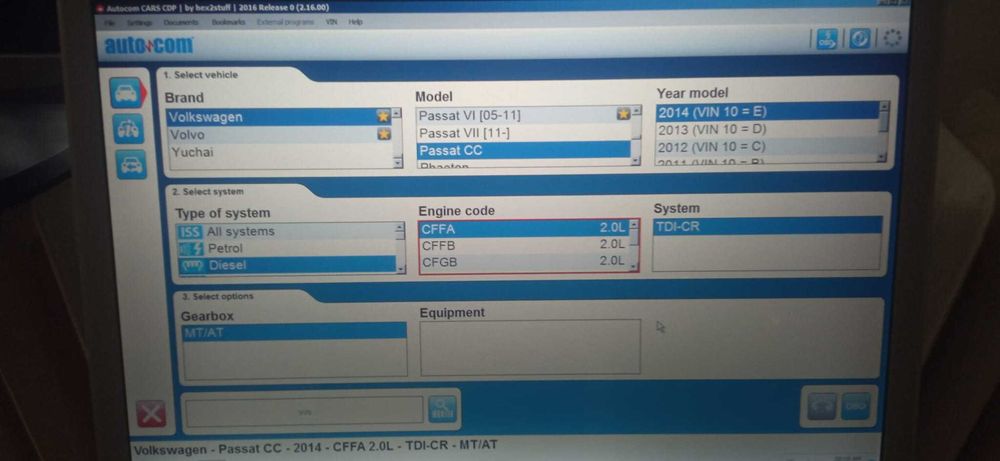
Task: Toggle favorite star next to Volkswagen
Action: [x=383, y=117]
